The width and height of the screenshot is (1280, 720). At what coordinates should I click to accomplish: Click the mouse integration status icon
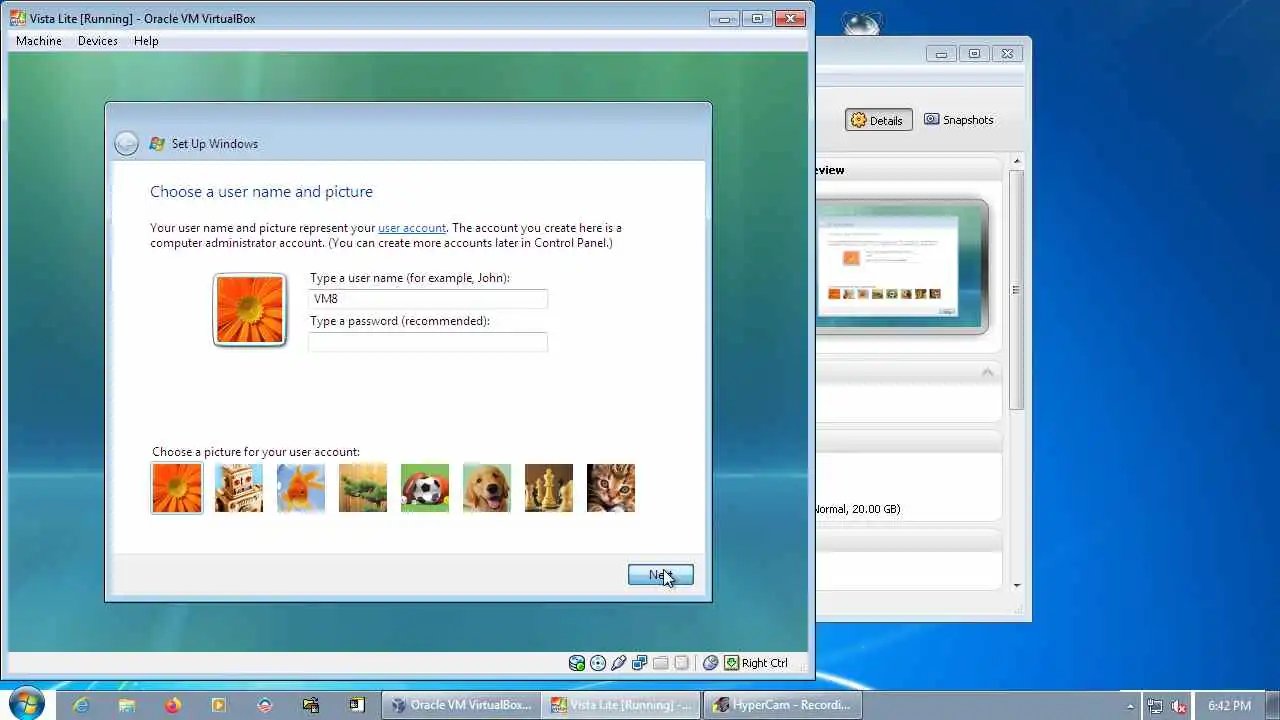pyautogui.click(x=711, y=663)
